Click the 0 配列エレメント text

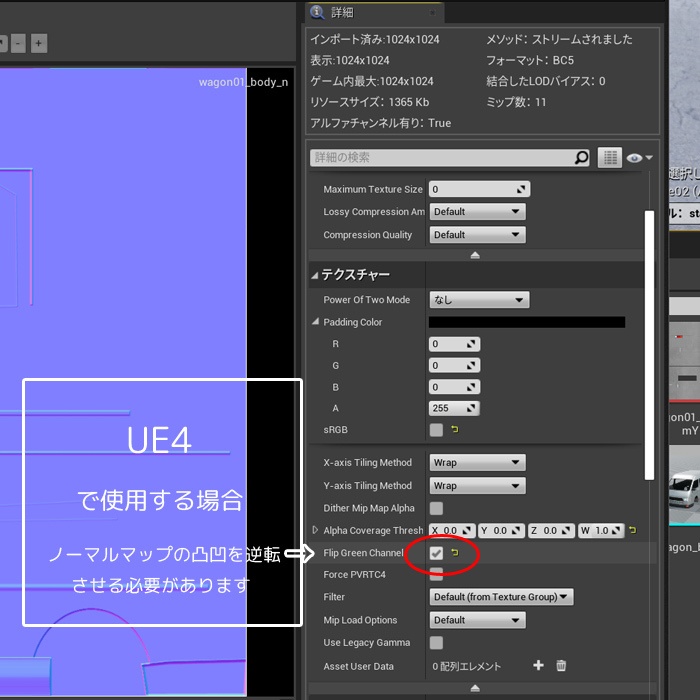coord(467,667)
